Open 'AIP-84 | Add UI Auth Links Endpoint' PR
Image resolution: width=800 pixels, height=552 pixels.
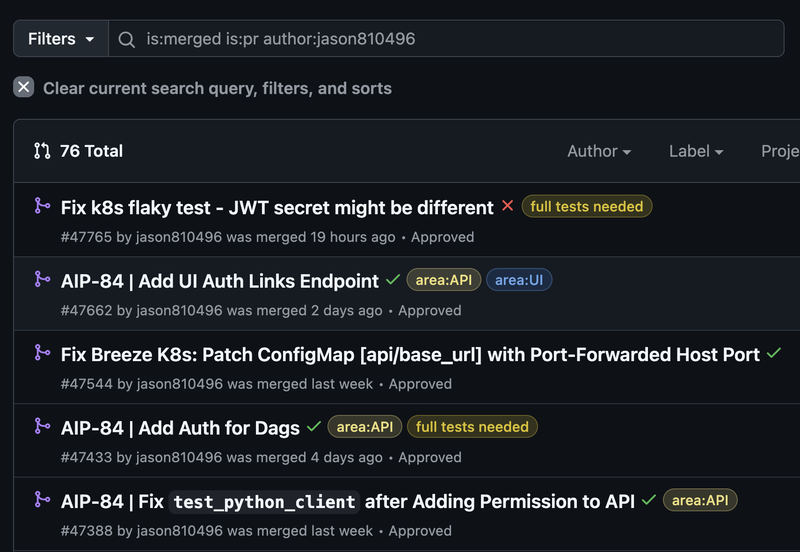point(219,281)
